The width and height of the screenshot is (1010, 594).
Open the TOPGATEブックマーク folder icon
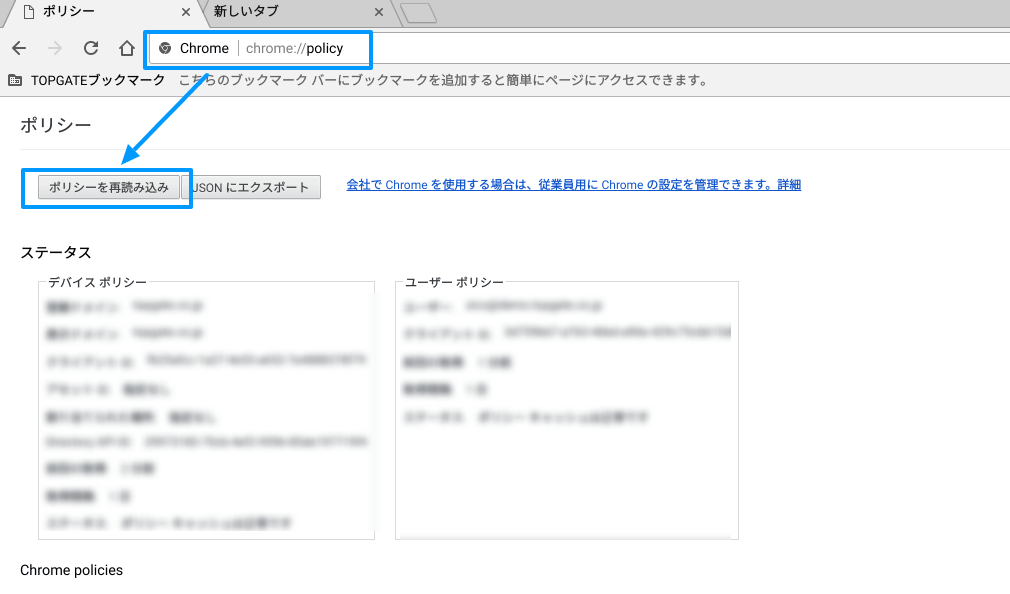click(x=15, y=81)
